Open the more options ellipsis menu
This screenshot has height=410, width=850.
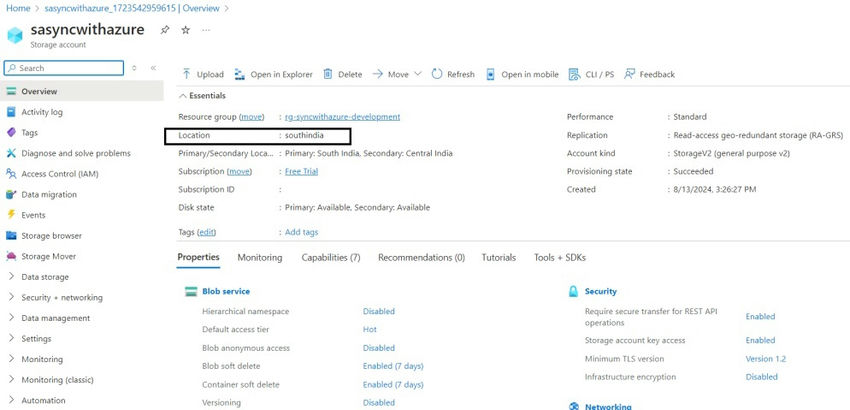(x=206, y=30)
